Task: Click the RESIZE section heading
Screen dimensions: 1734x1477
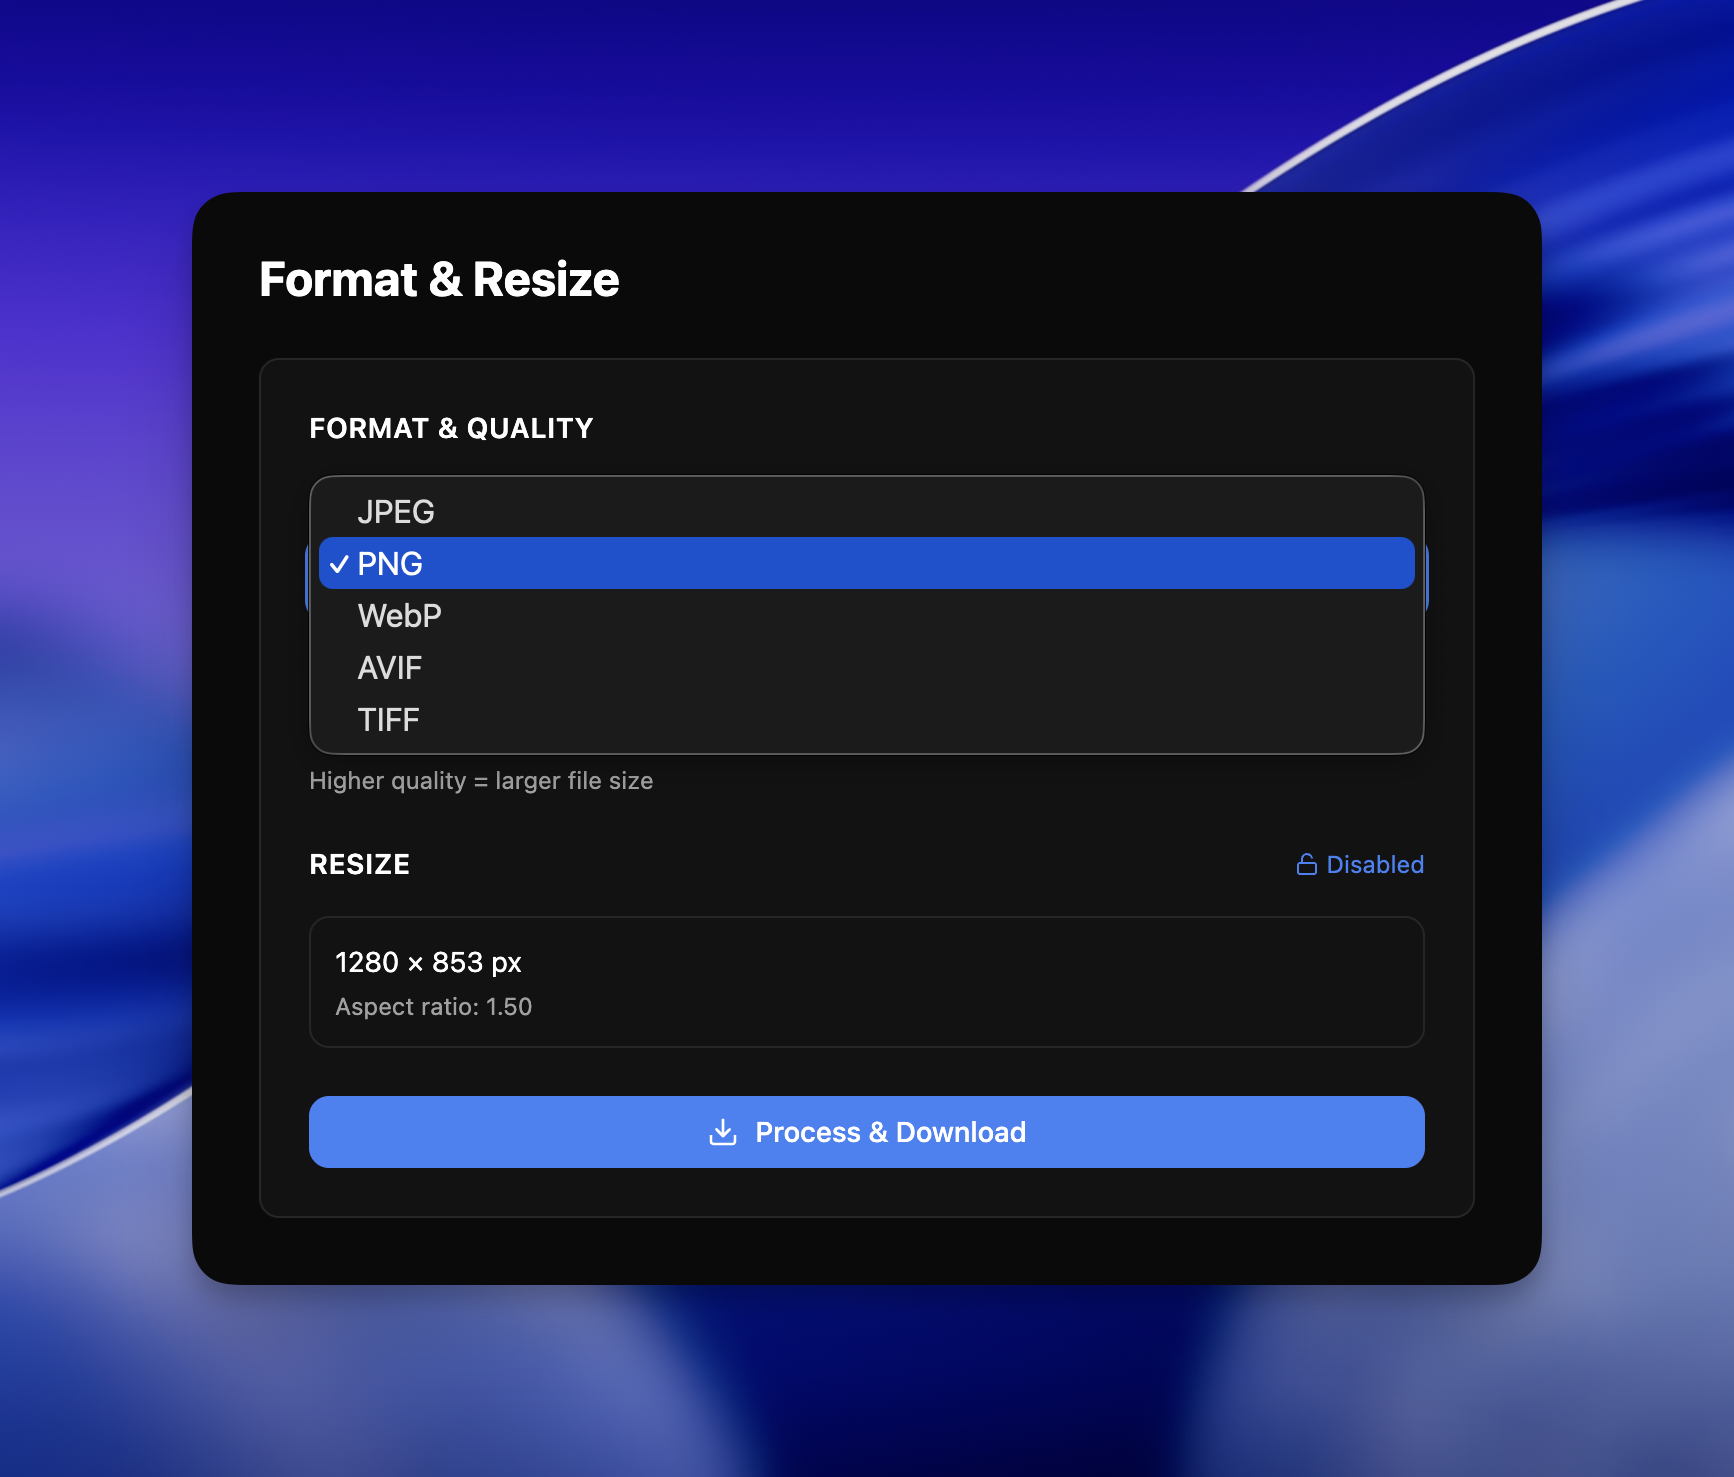Action: [359, 864]
